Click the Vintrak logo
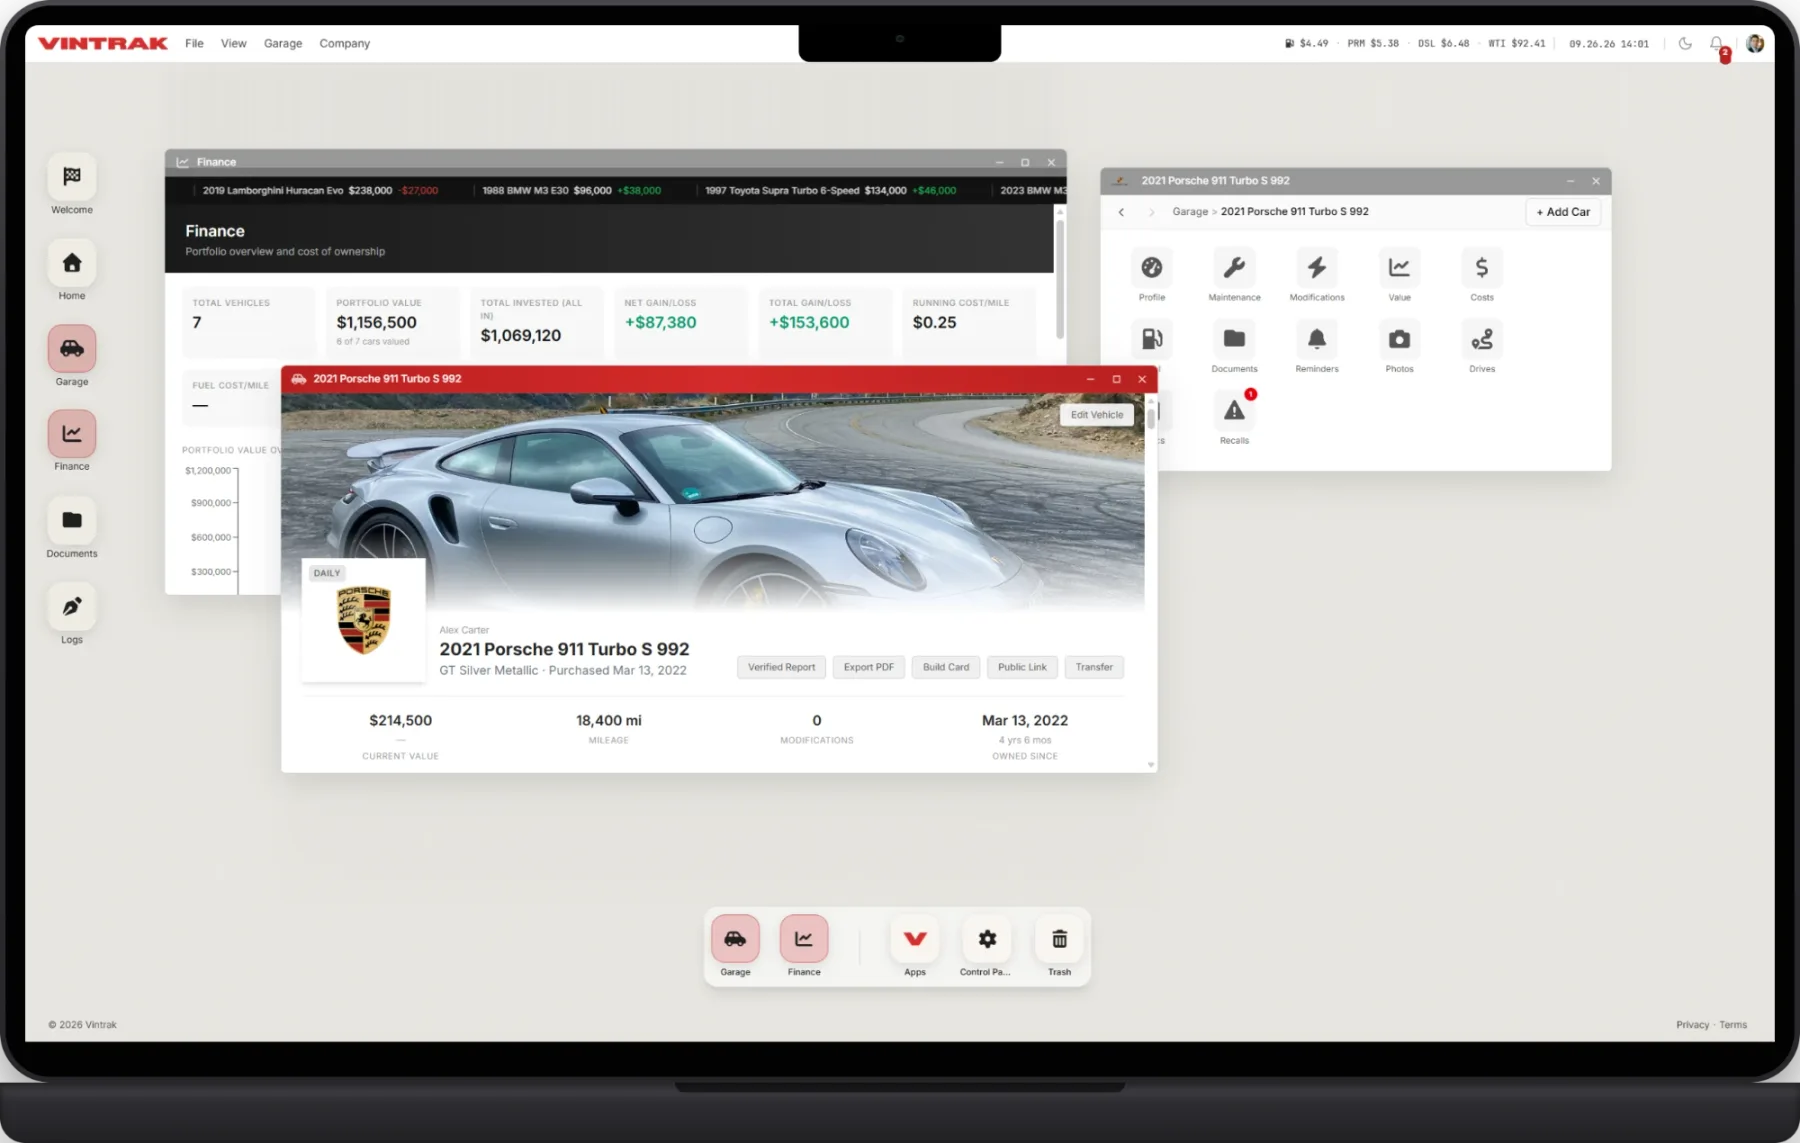Screen dimensions: 1800x1143 (x=103, y=43)
